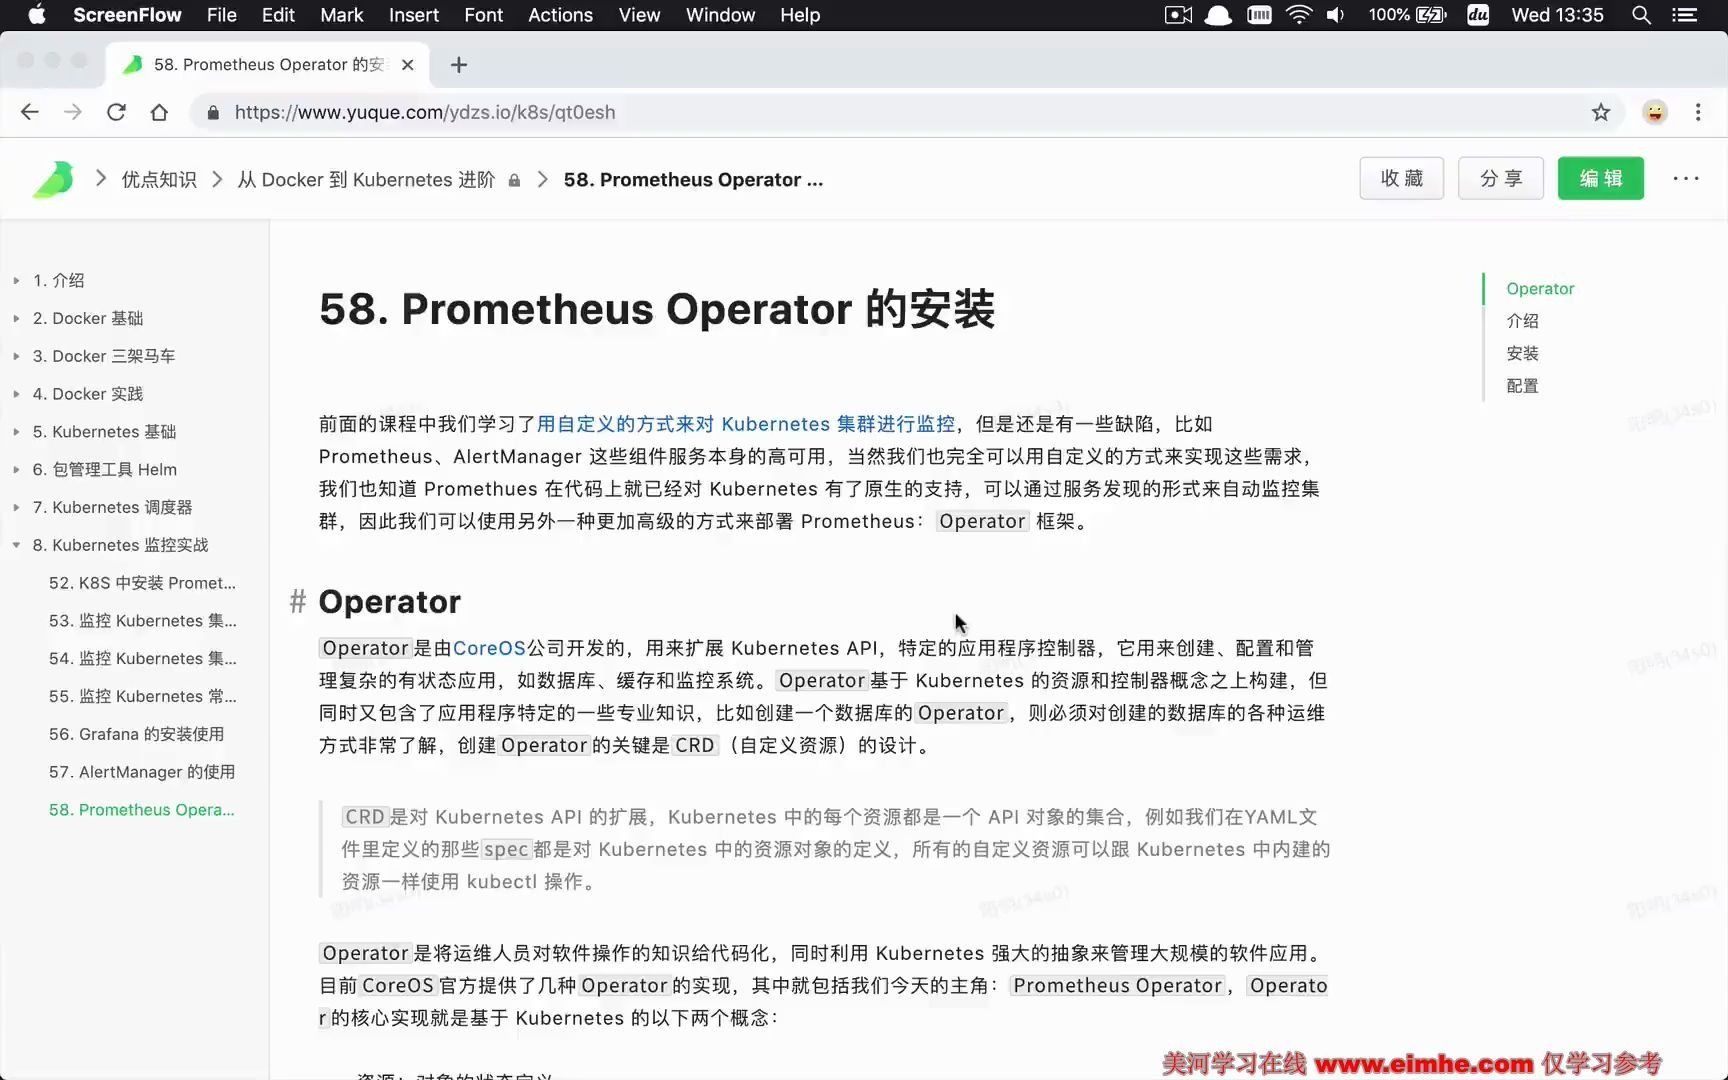
Task: Go to 优点知识 breadcrumb
Action: tap(159, 180)
